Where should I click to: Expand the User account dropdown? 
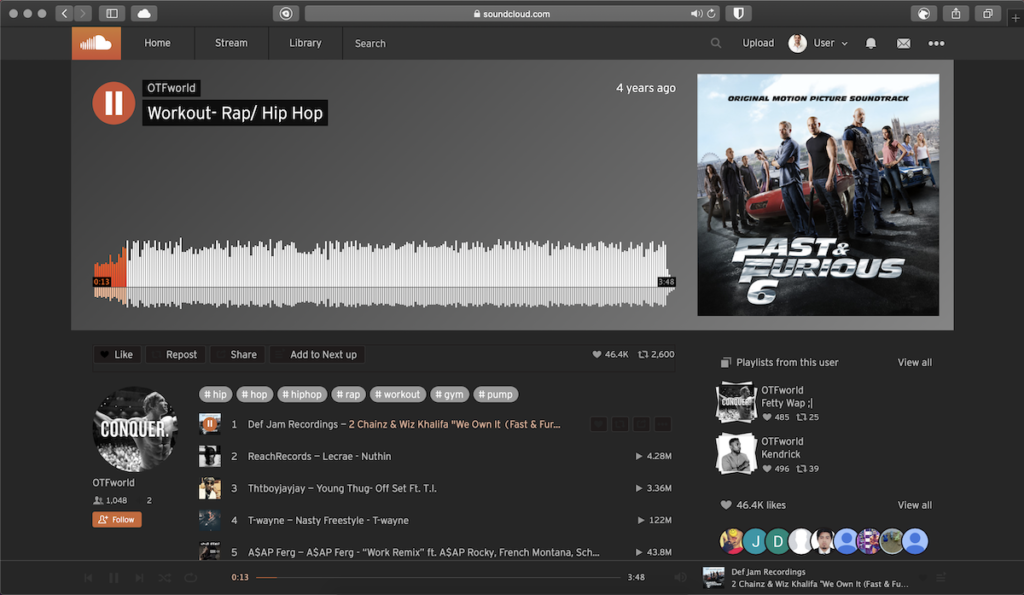[x=845, y=43]
